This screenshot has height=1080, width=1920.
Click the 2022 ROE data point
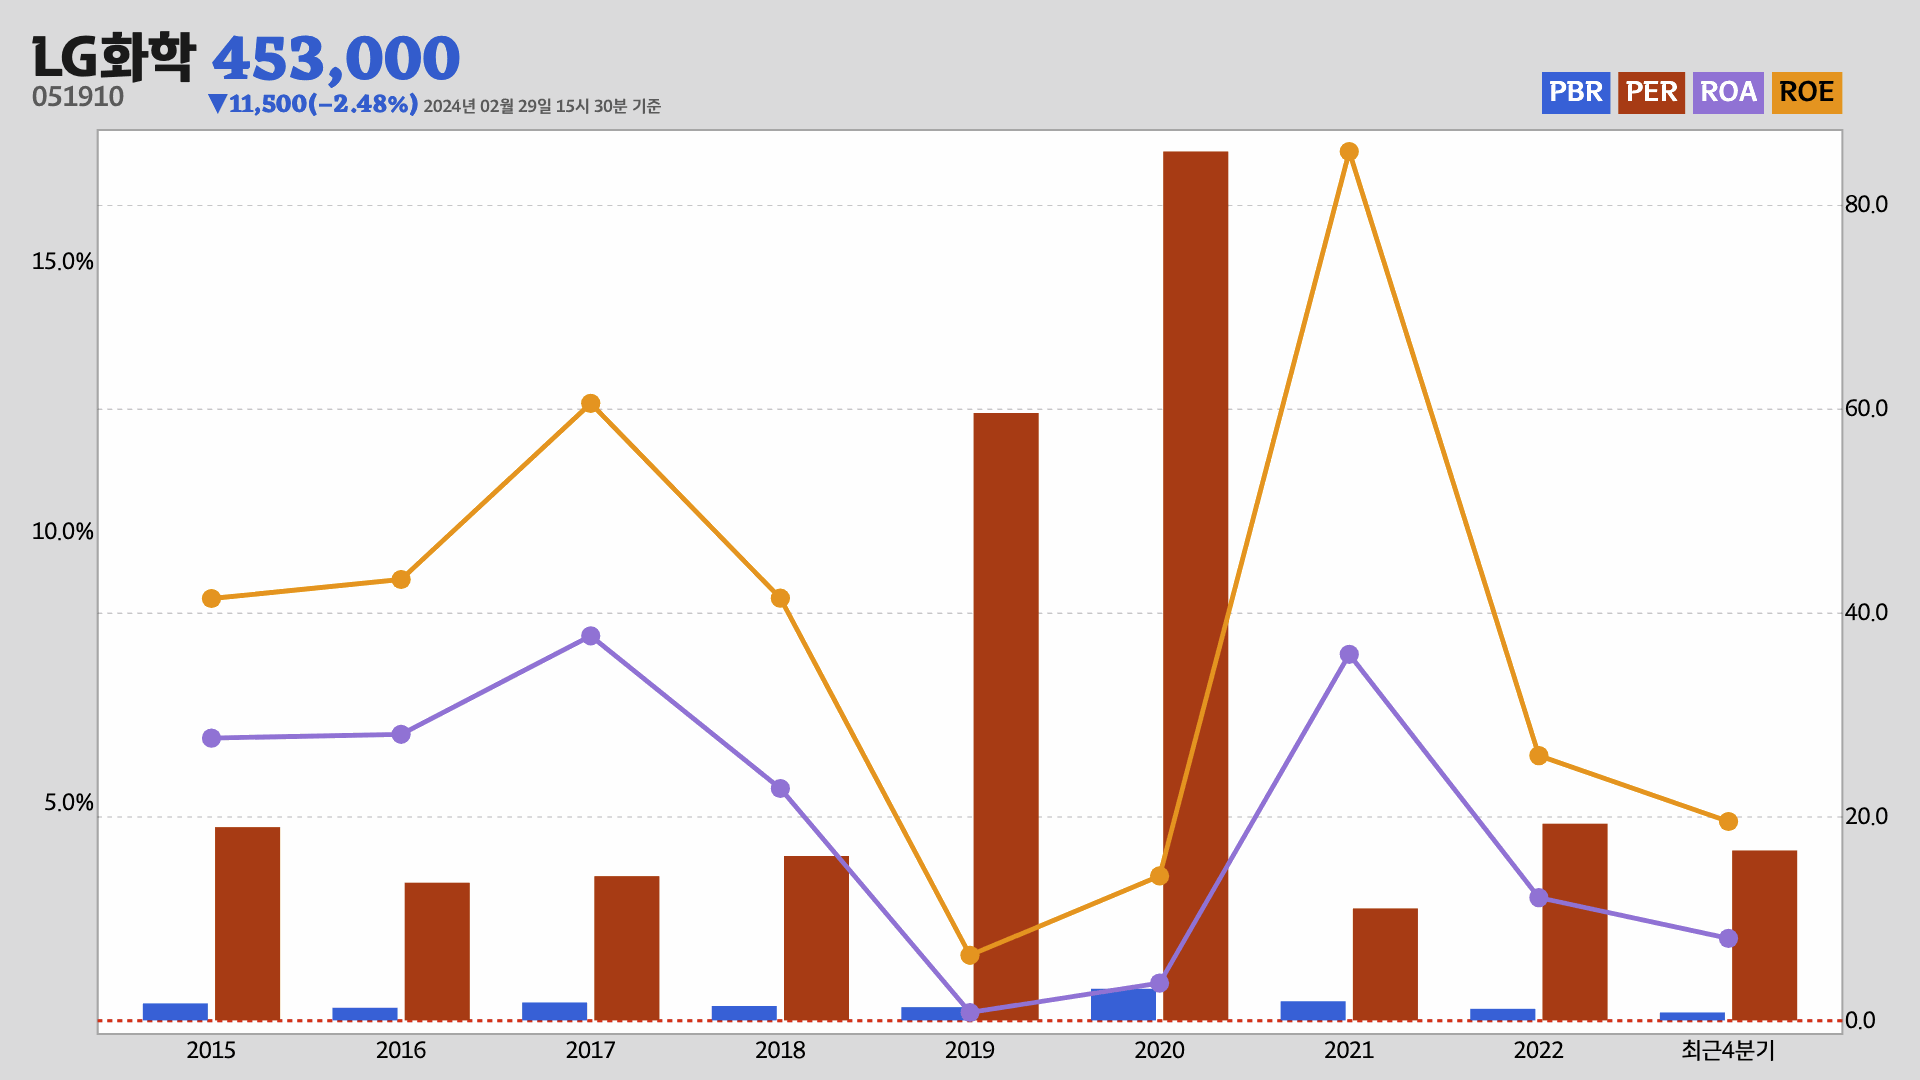pos(1538,756)
